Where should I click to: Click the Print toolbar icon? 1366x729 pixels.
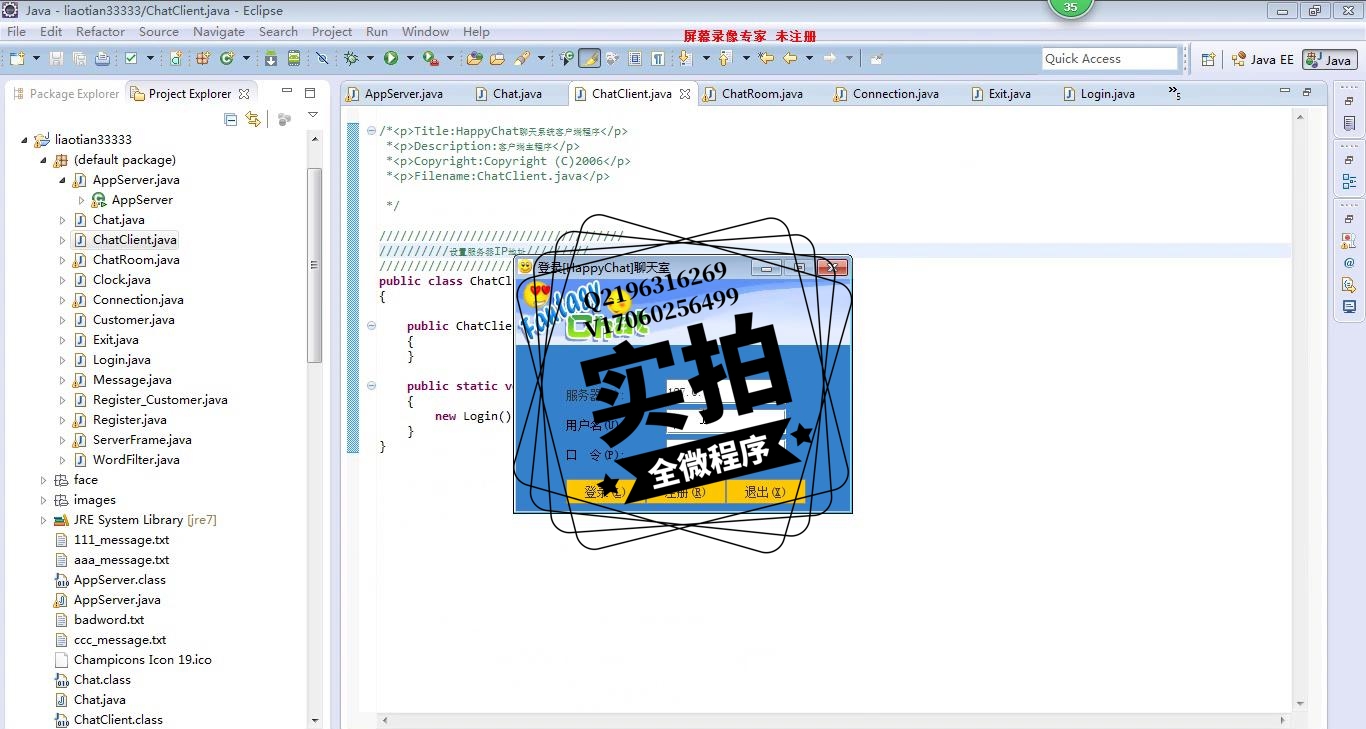point(102,59)
